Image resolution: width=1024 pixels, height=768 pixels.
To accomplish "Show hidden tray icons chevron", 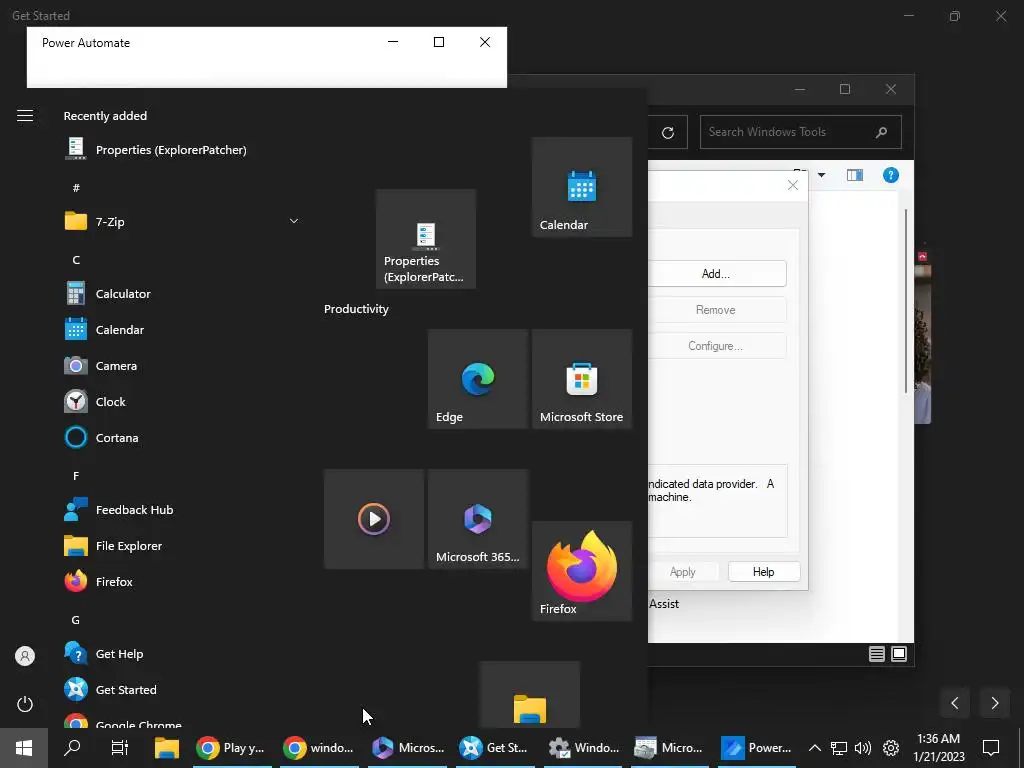I will point(814,748).
